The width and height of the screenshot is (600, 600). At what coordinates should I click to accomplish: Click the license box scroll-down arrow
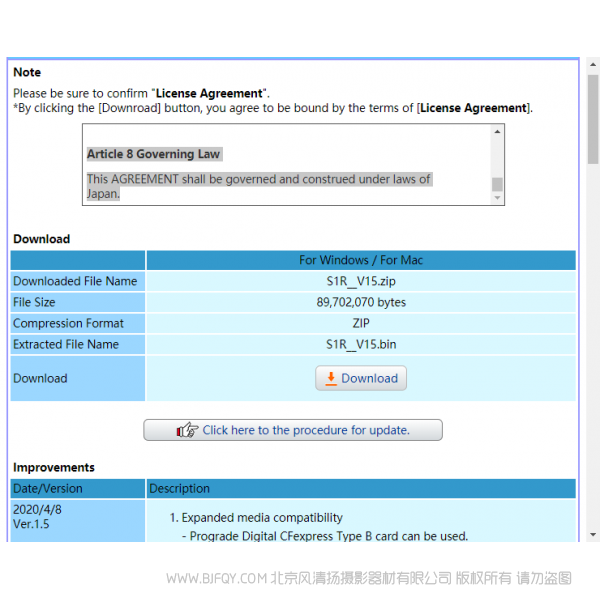[x=497, y=198]
